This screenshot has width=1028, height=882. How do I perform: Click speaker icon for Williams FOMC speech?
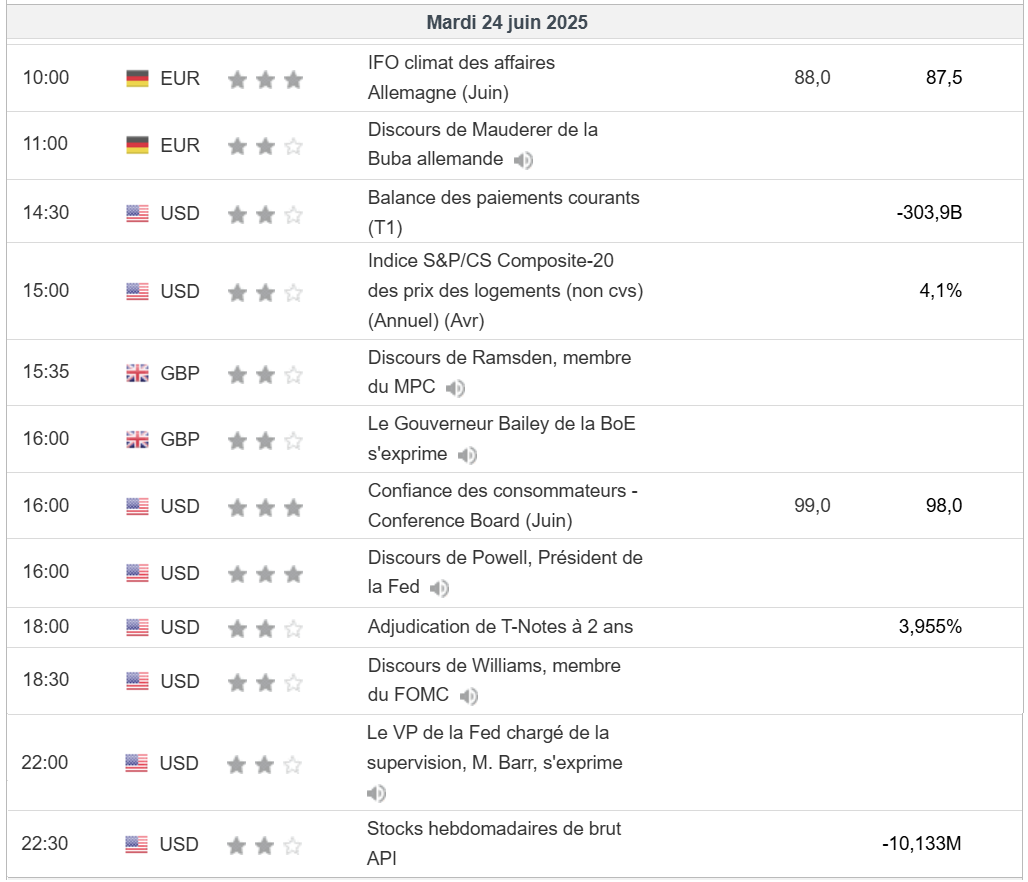coord(468,696)
